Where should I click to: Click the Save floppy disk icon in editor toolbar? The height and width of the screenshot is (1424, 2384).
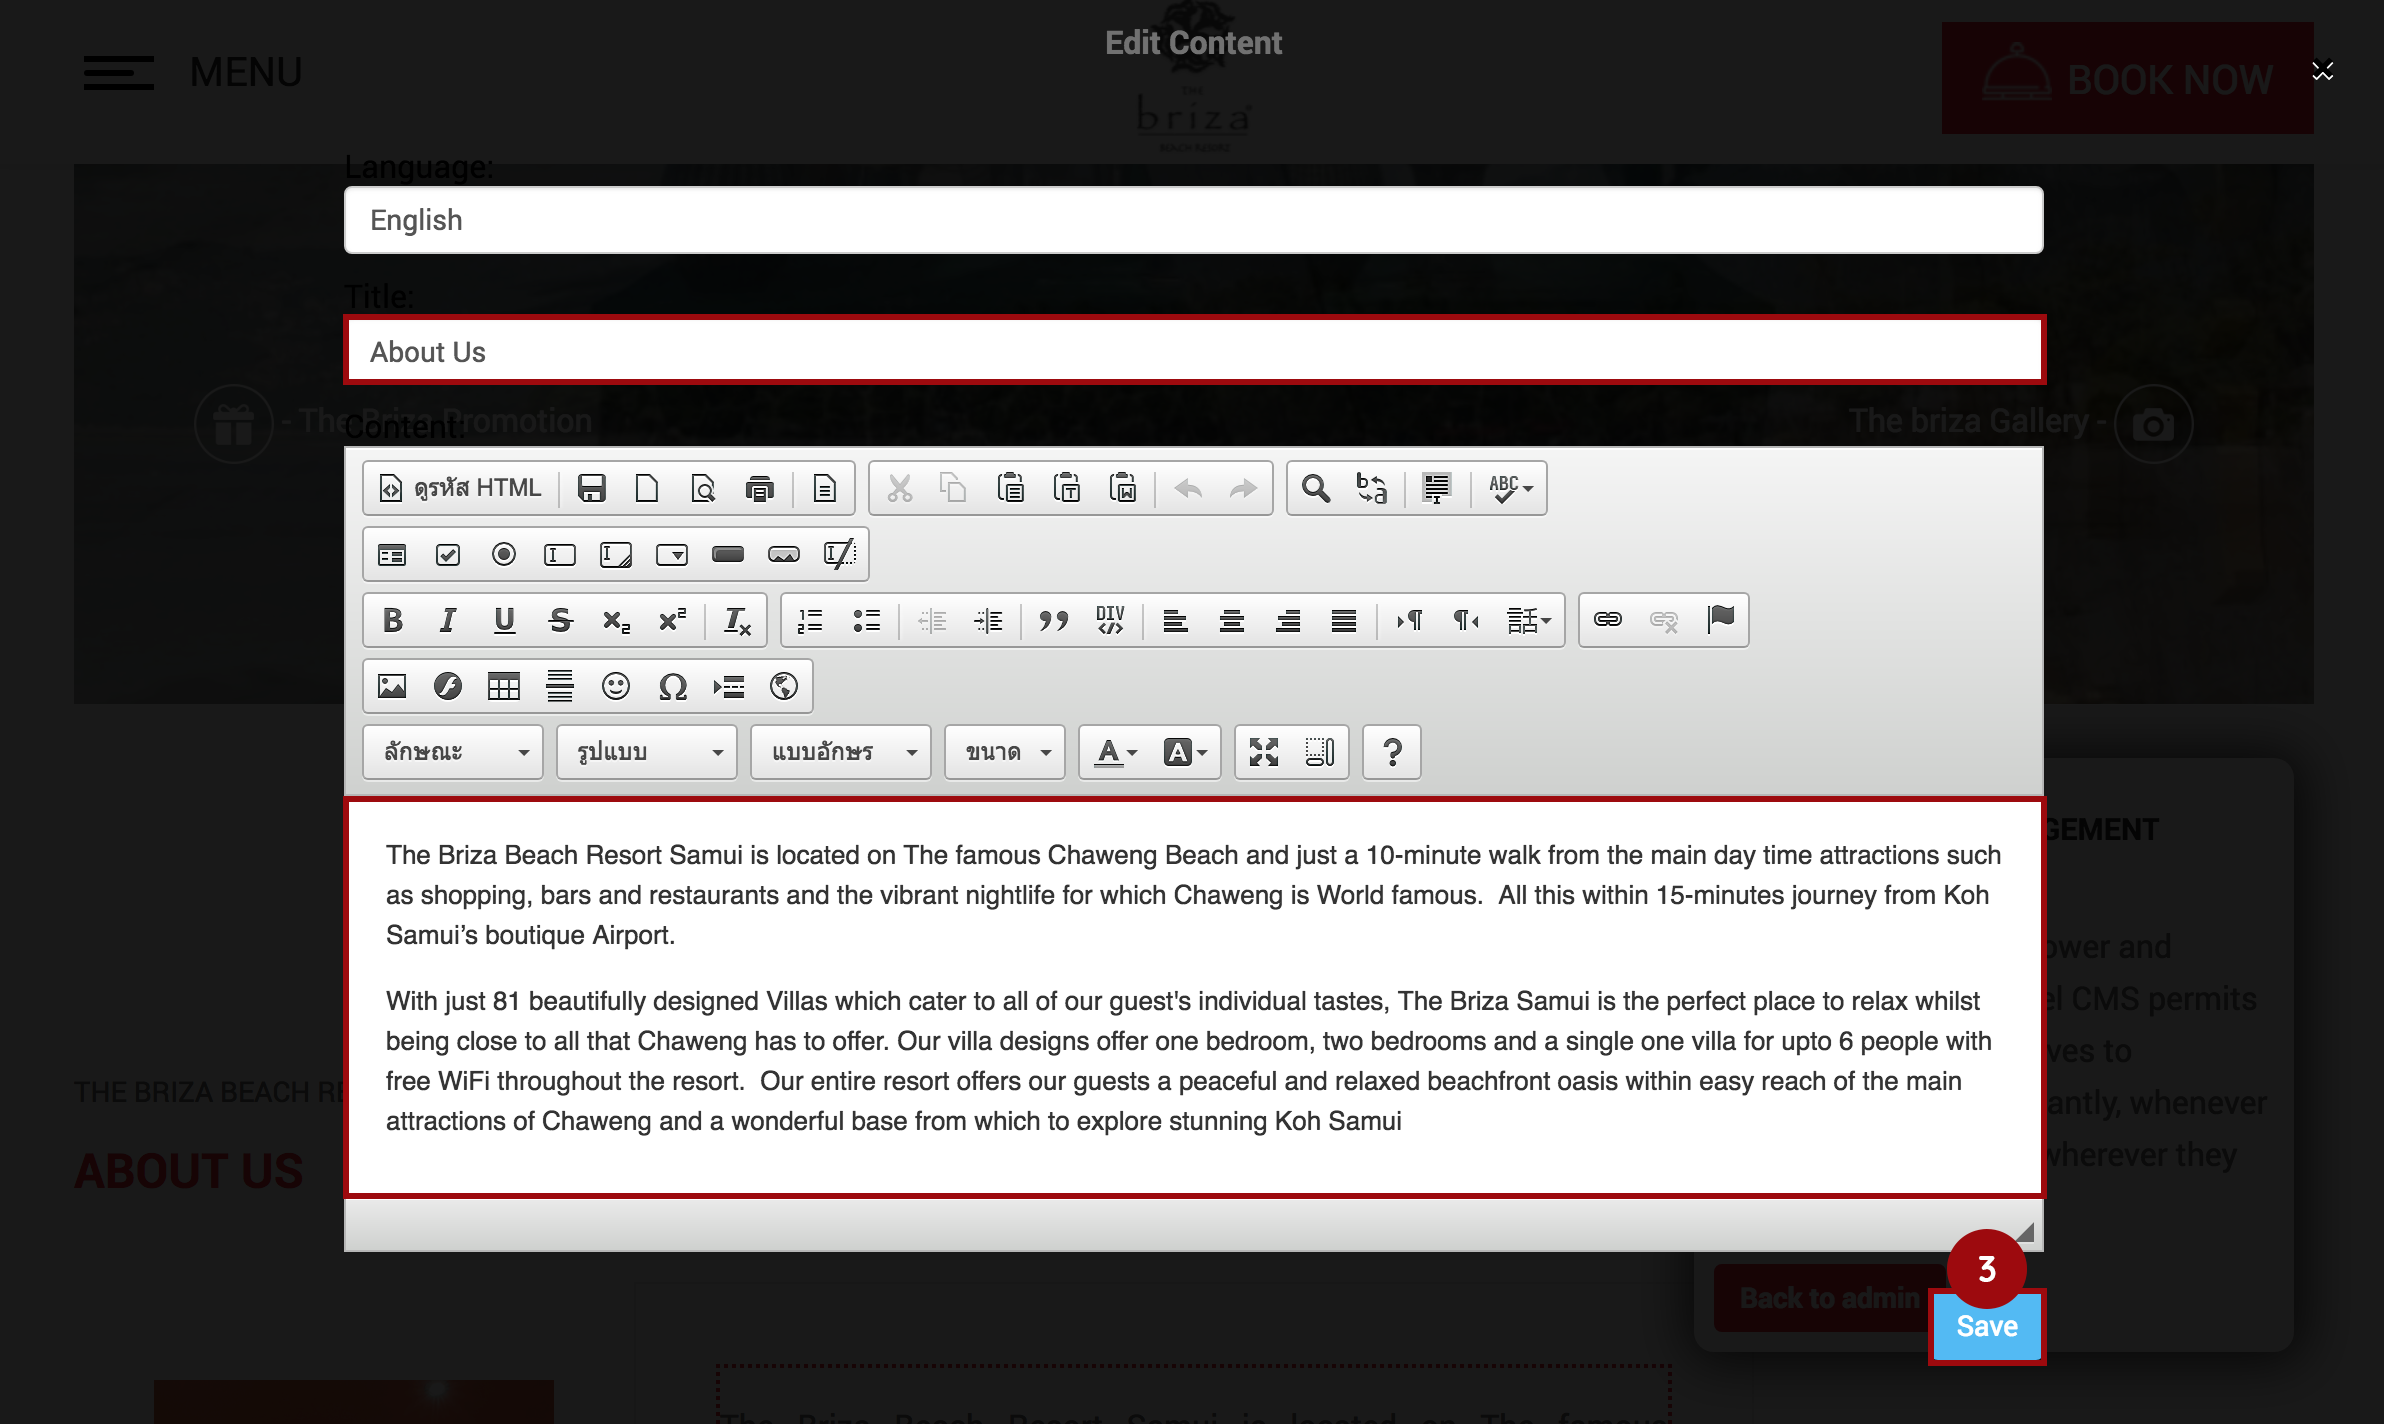coord(592,488)
